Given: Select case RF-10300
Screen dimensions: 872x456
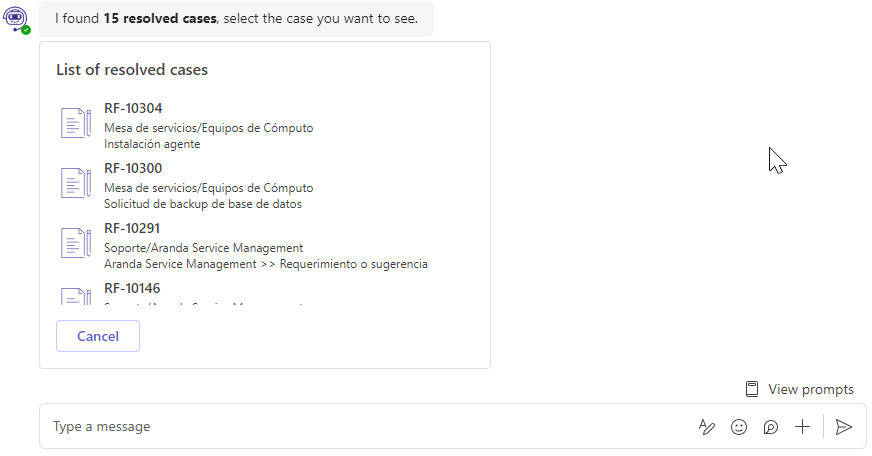Looking at the screenshot, I should point(133,169).
